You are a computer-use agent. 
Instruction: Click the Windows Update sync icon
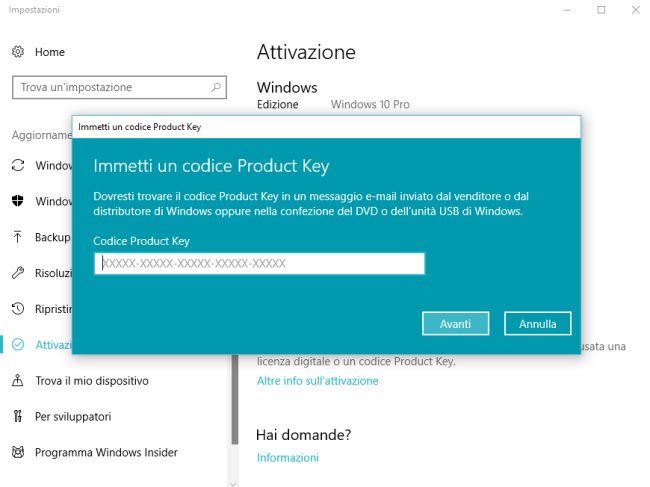tap(17, 165)
